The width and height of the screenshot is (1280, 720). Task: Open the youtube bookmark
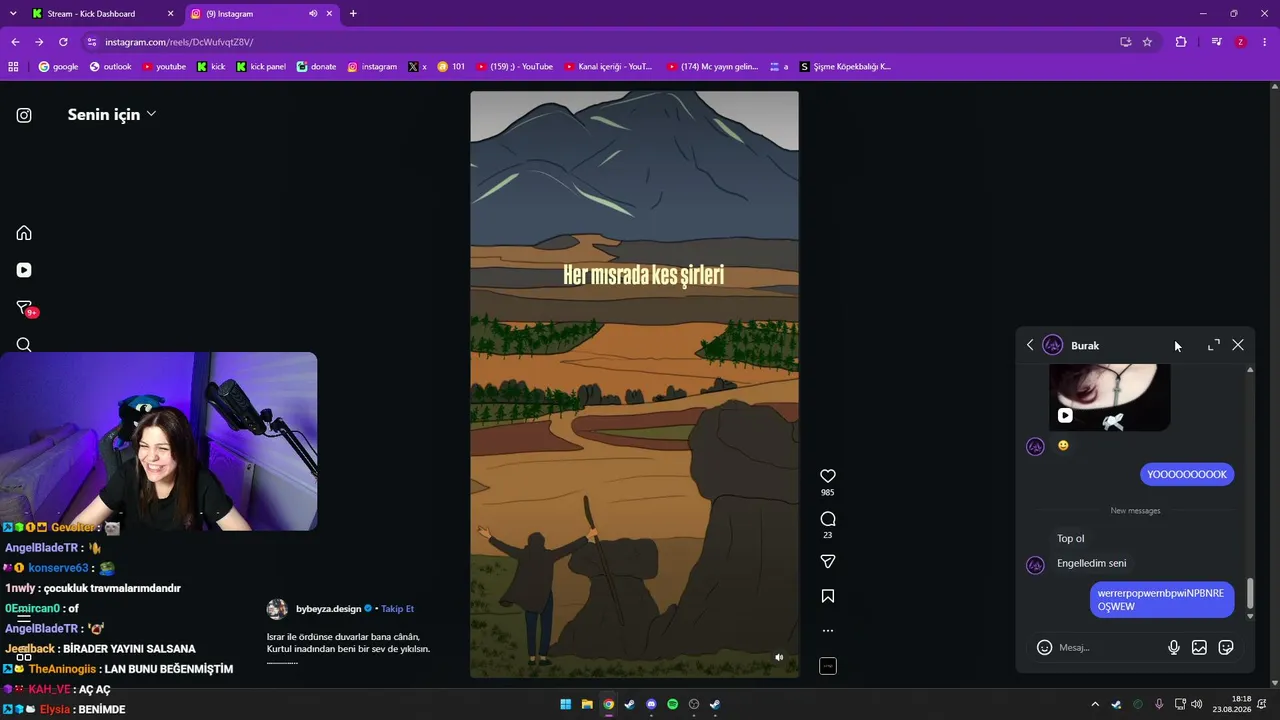tap(164, 67)
